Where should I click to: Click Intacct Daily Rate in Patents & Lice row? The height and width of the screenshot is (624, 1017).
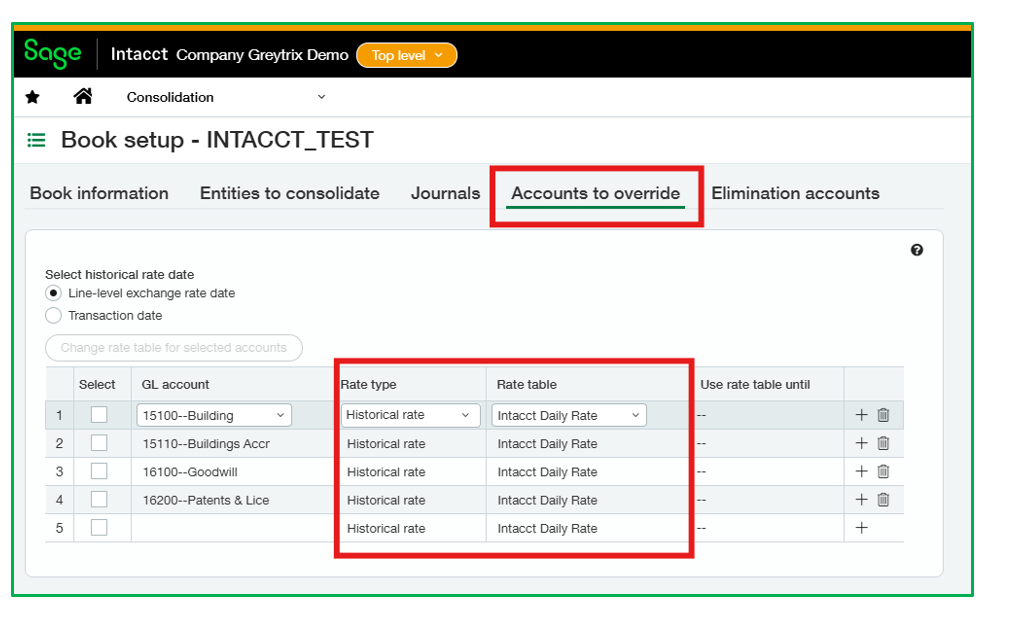547,500
